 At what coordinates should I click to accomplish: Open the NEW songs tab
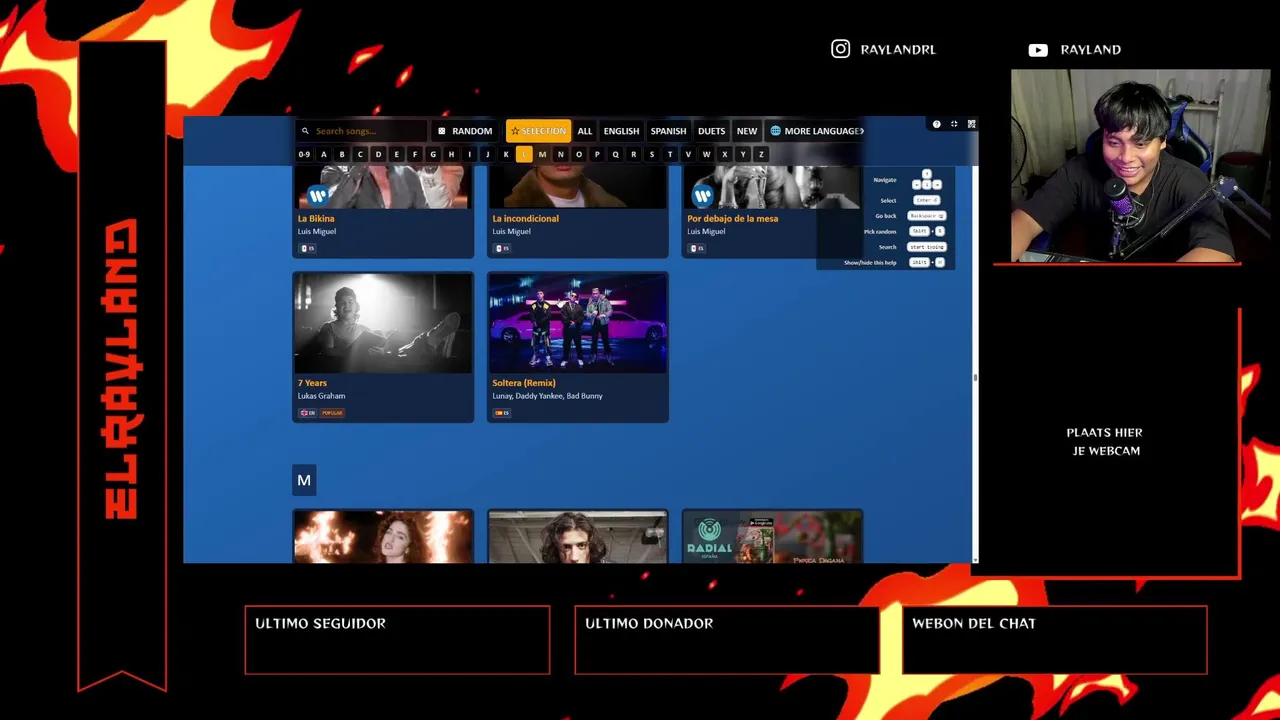click(747, 131)
